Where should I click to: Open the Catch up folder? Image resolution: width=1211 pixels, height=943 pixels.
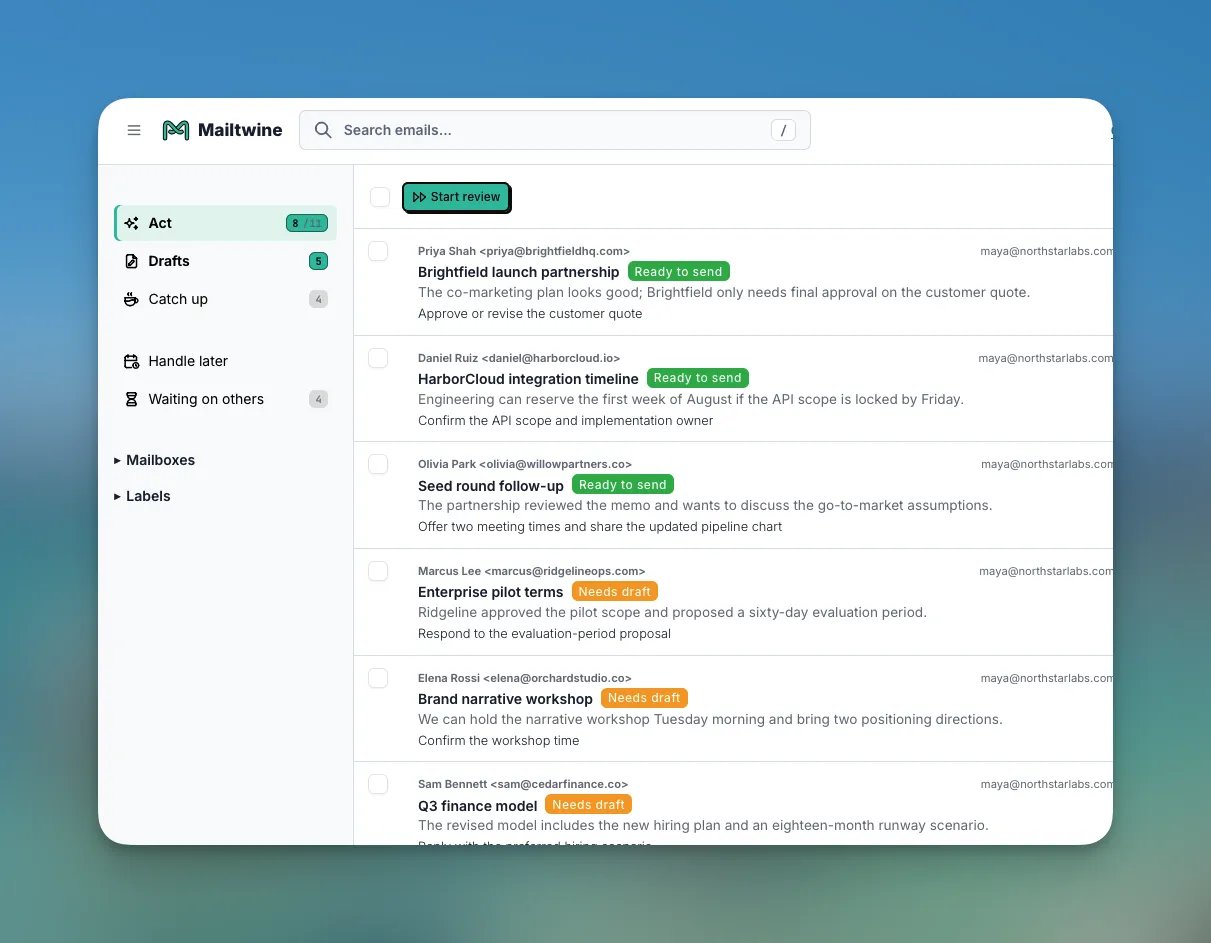click(225, 299)
